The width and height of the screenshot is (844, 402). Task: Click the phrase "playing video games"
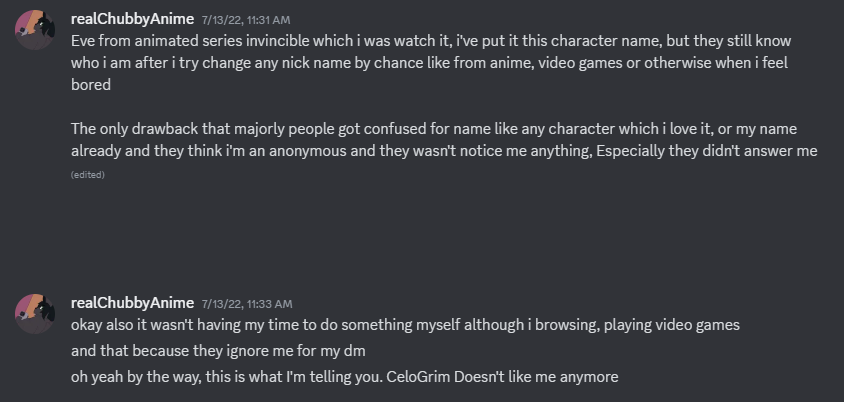pyautogui.click(x=664, y=325)
